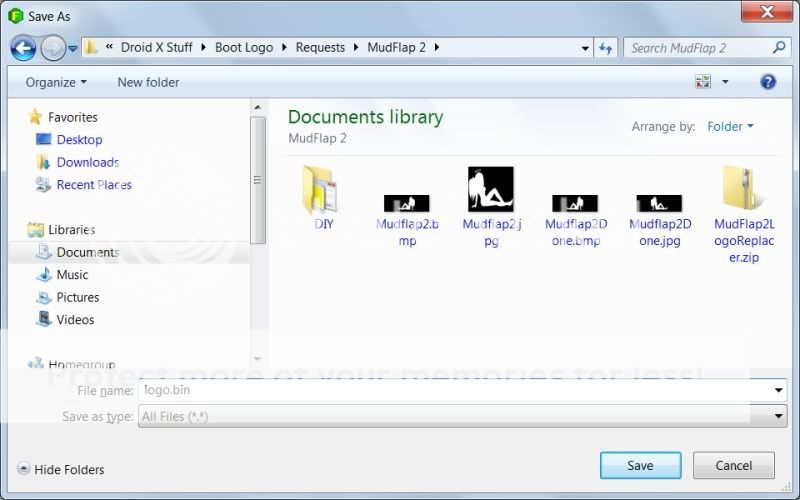The image size is (800, 500).
Task: Click the File name input field
Action: 454,390
